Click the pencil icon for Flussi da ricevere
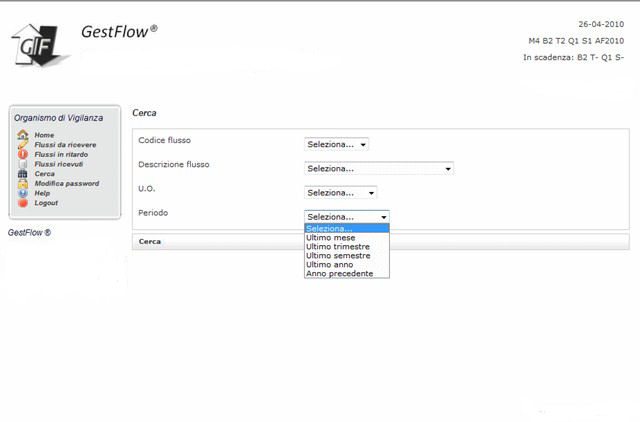This screenshot has width=640, height=422. pyautogui.click(x=23, y=144)
